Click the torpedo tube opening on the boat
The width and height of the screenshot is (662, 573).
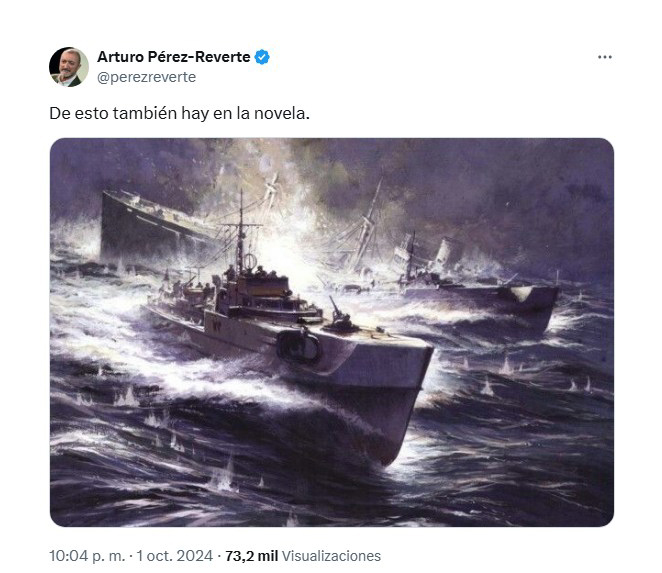click(299, 346)
